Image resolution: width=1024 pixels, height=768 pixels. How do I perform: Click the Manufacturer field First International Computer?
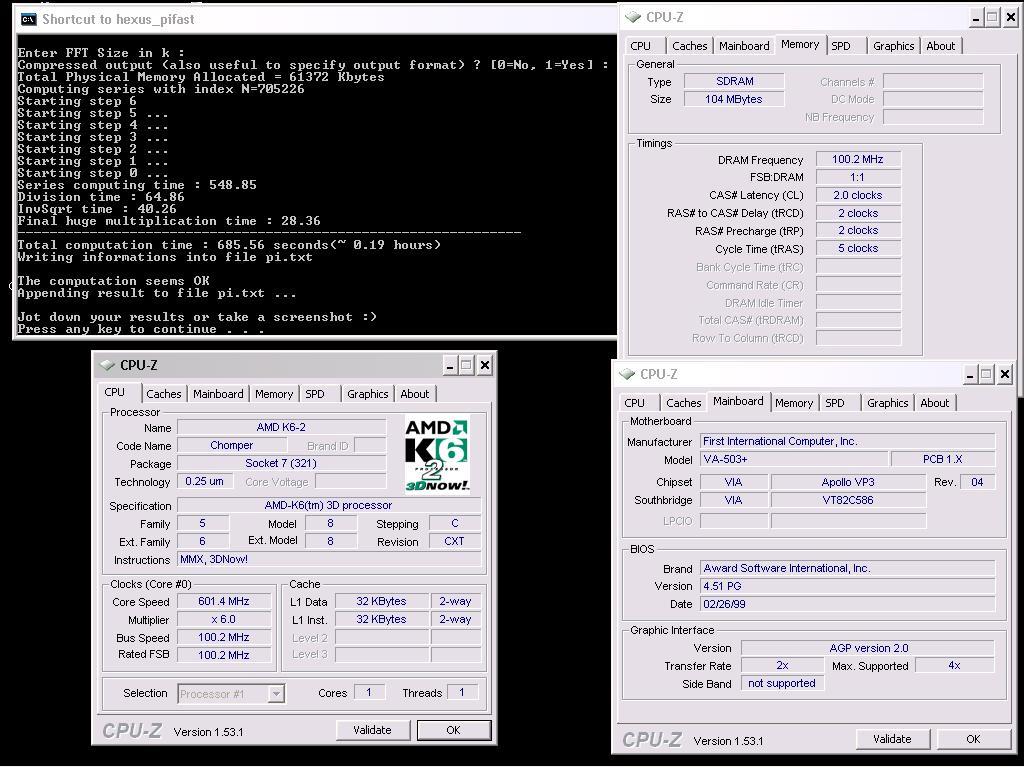[x=848, y=441]
